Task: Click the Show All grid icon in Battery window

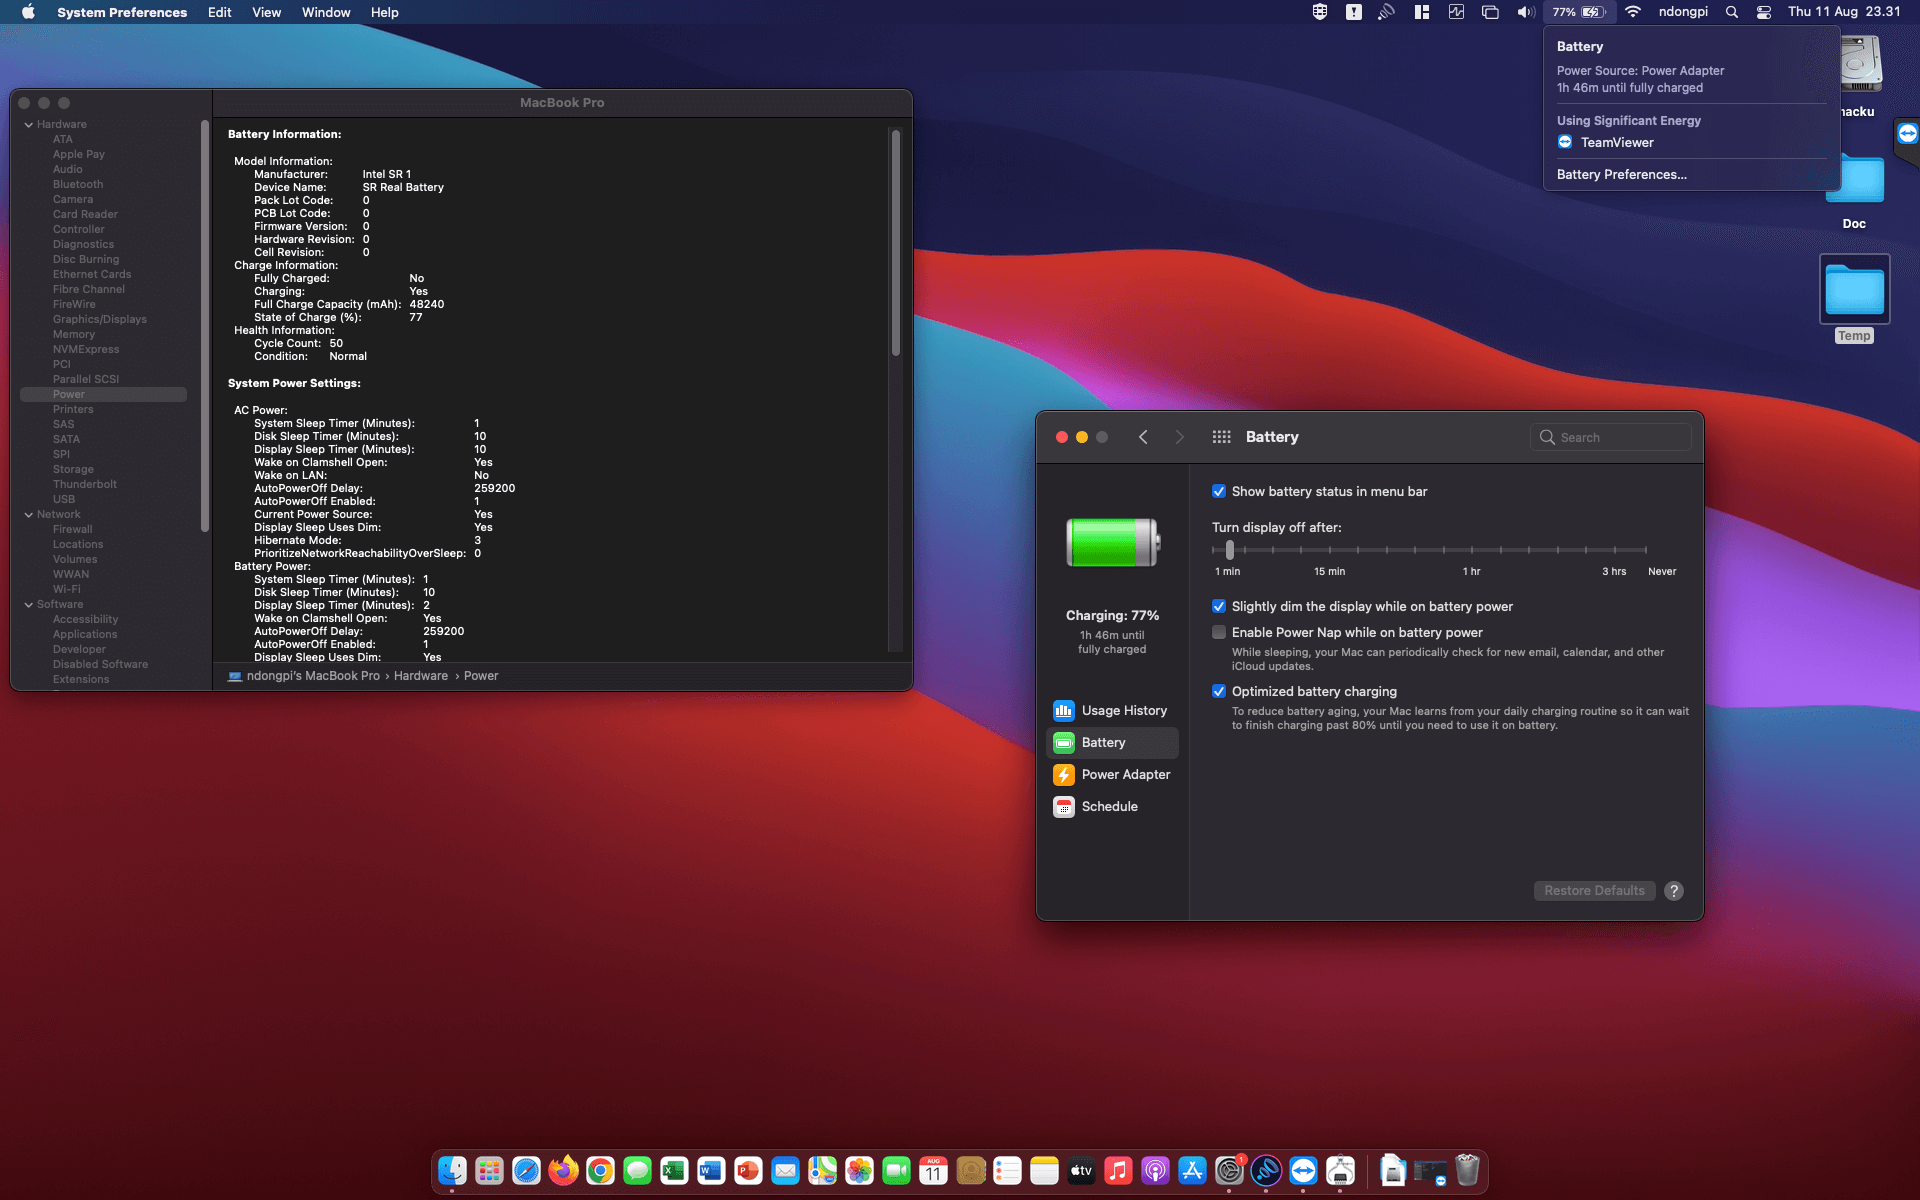Action: (x=1221, y=437)
